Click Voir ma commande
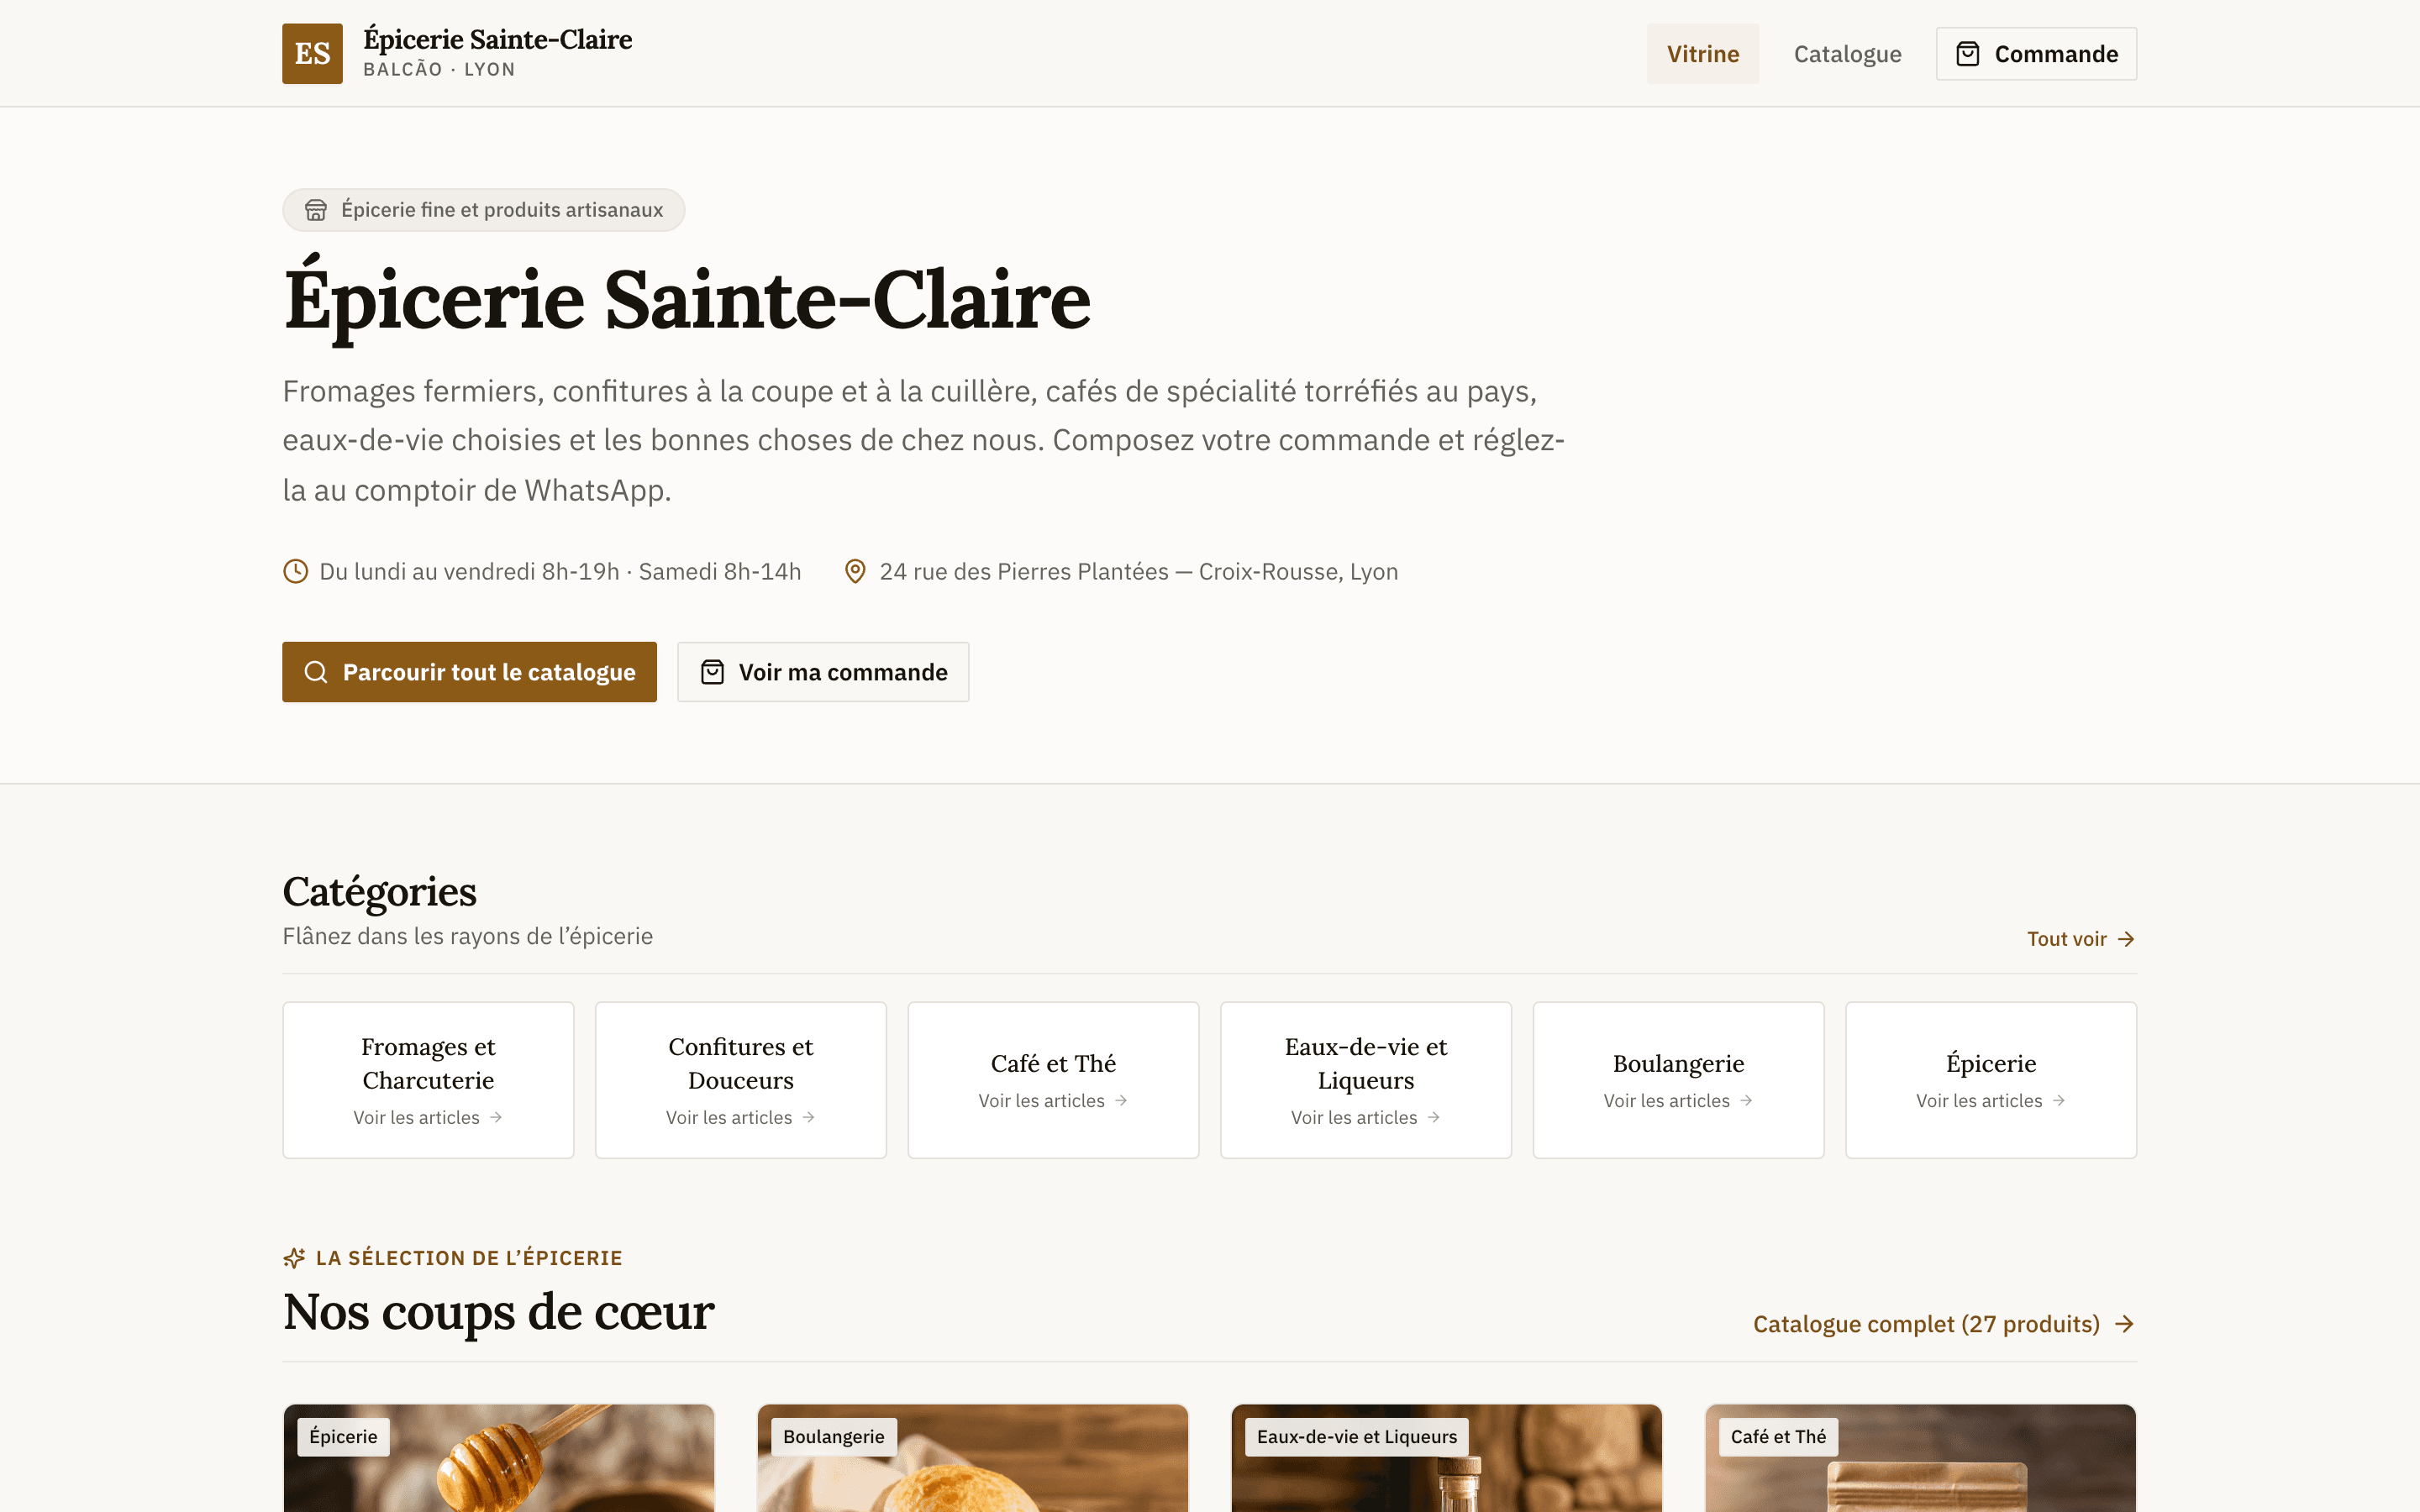This screenshot has width=2420, height=1512. [823, 672]
